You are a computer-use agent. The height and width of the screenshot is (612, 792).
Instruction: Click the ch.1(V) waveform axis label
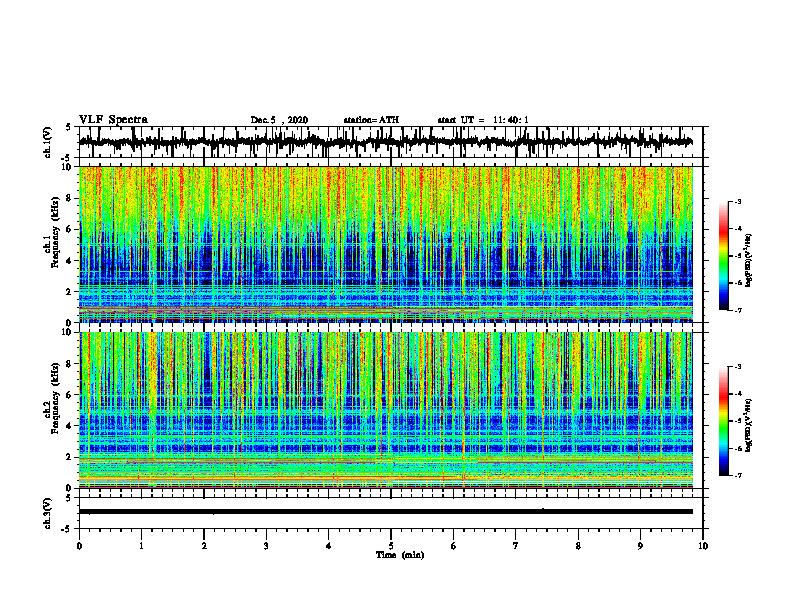48,142
